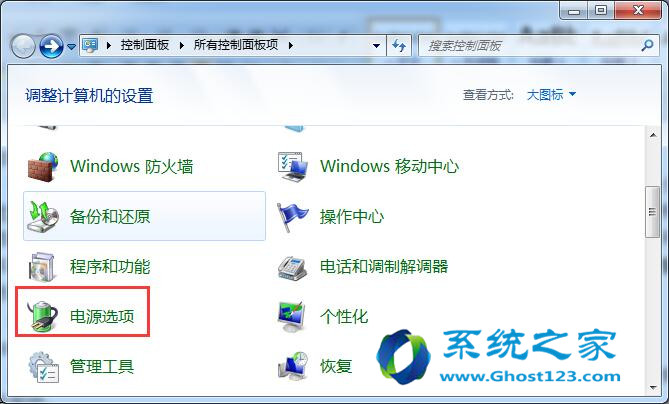669x404 pixels.
Task: Click in the 搜索控制面板 search field
Action: pos(533,46)
